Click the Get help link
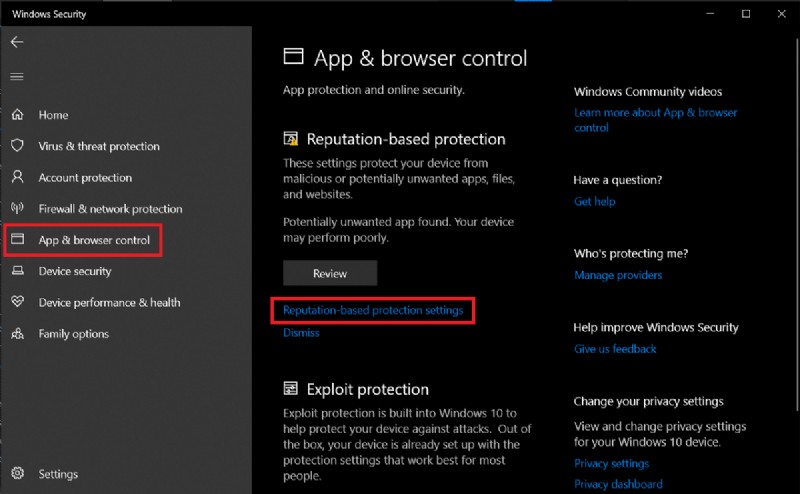 (x=594, y=201)
